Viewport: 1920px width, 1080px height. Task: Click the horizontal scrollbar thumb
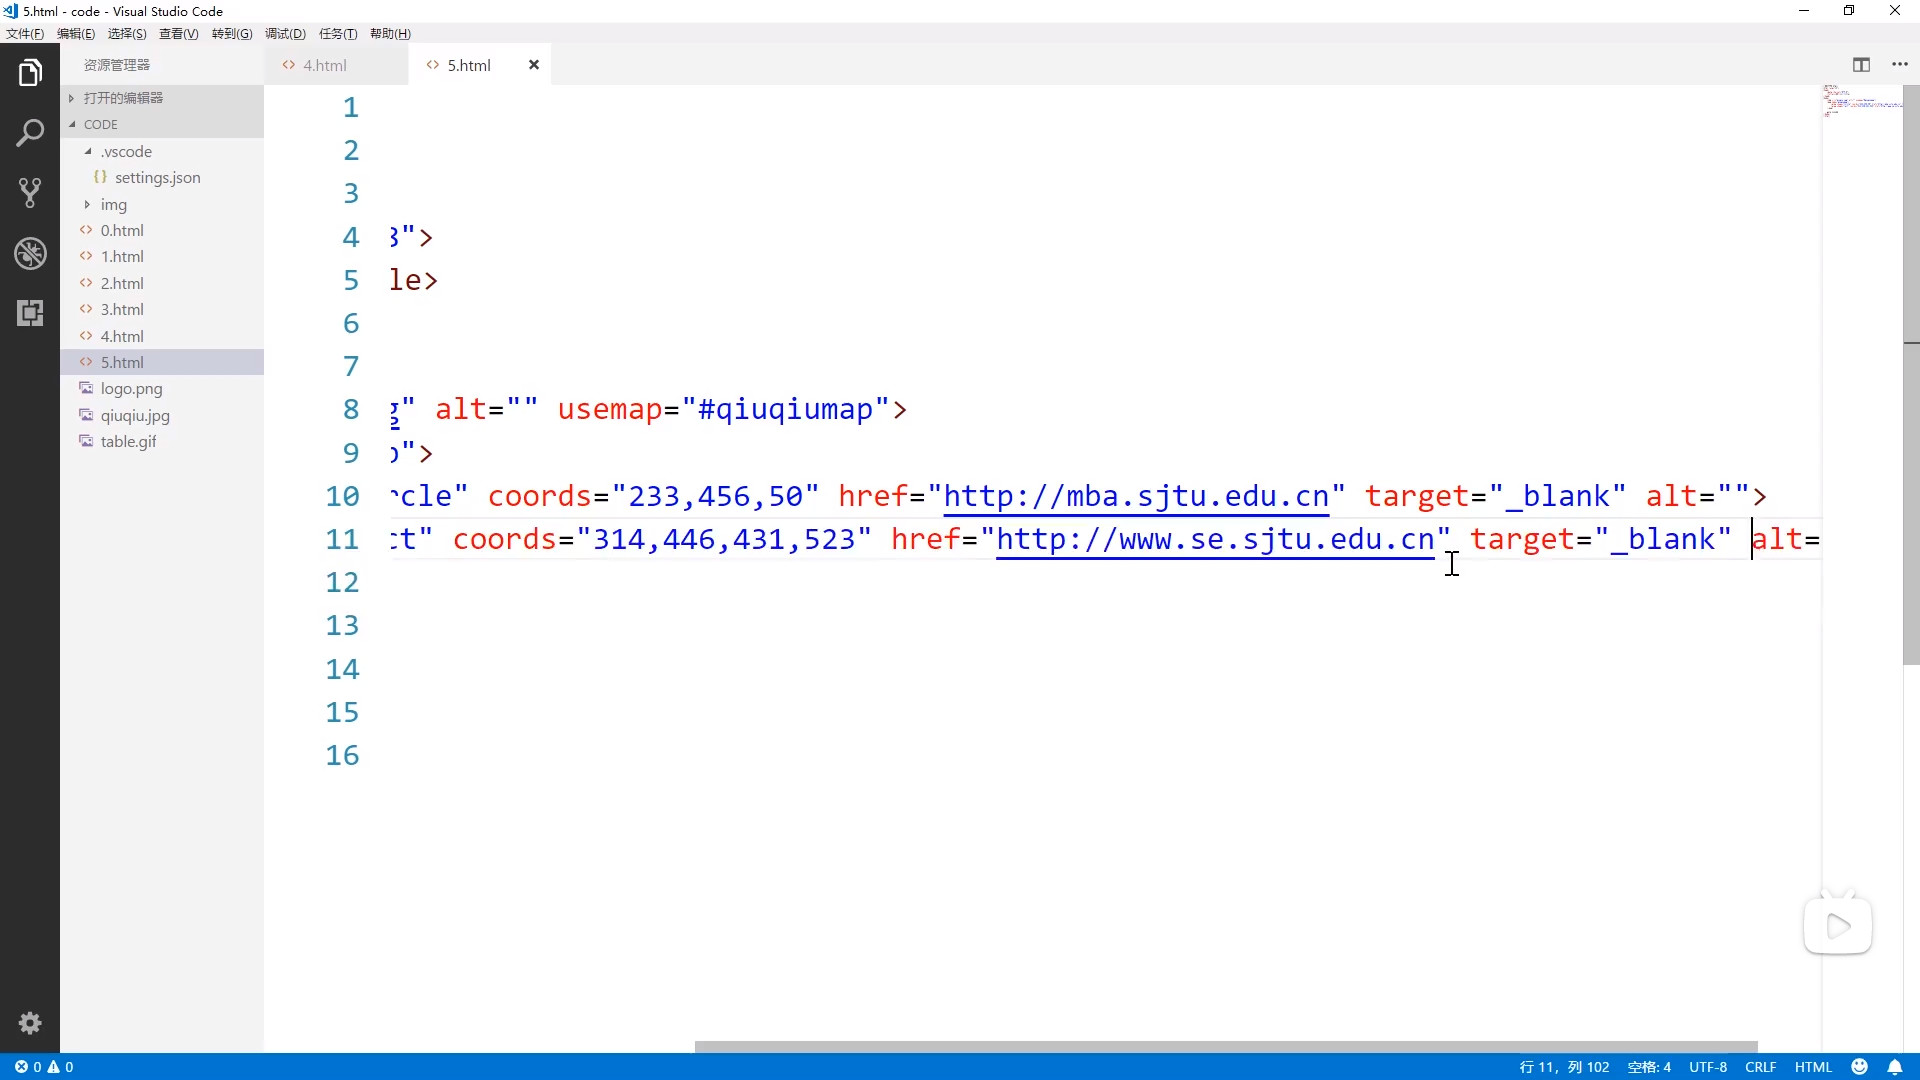(x=1225, y=1047)
